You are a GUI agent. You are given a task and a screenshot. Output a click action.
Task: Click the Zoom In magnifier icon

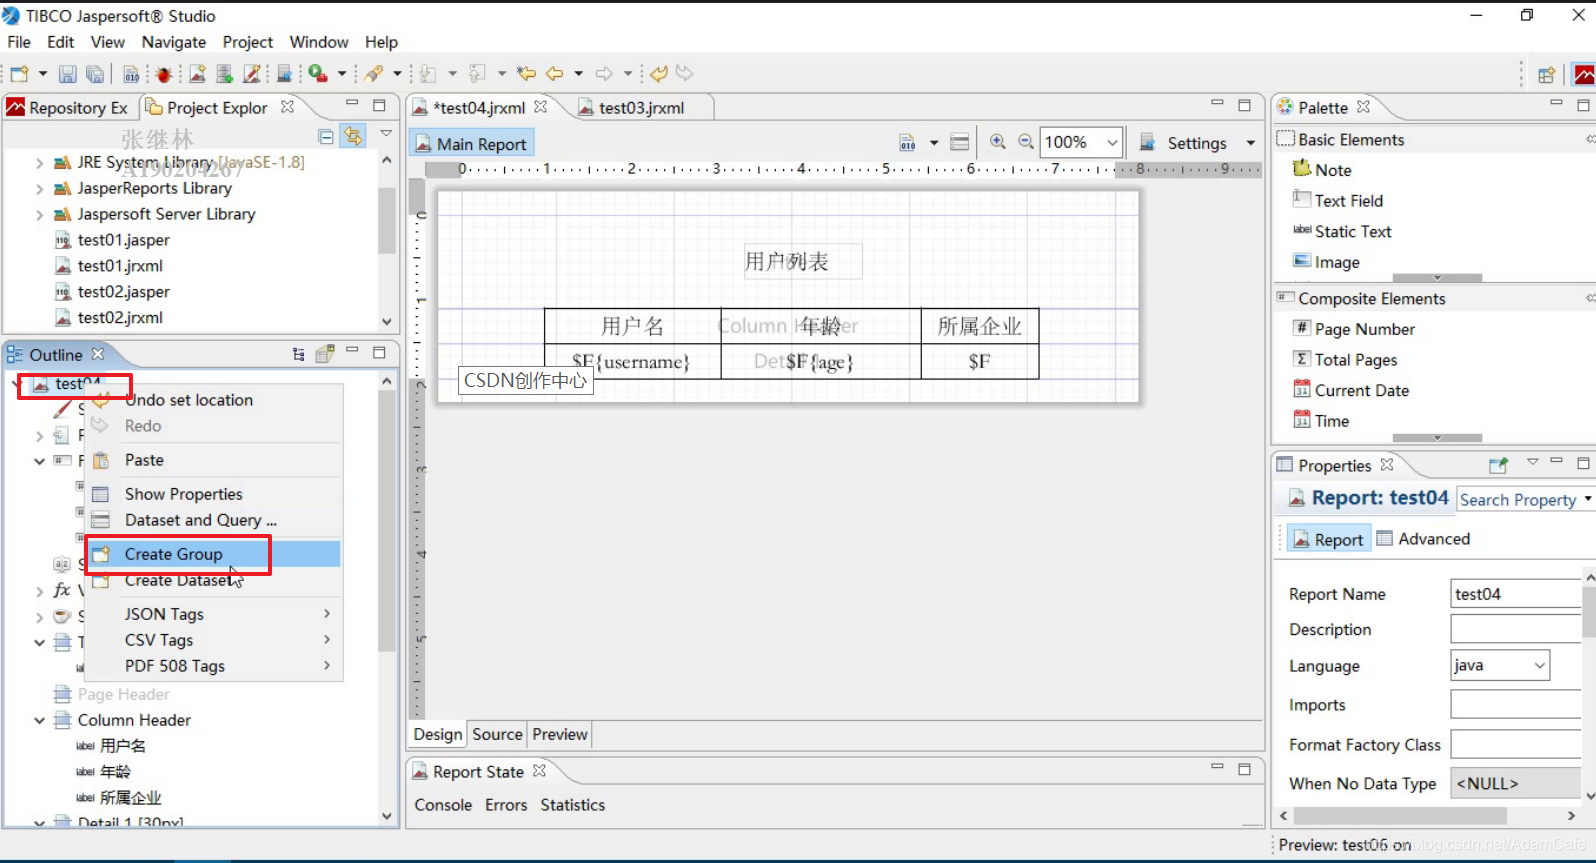click(x=997, y=142)
